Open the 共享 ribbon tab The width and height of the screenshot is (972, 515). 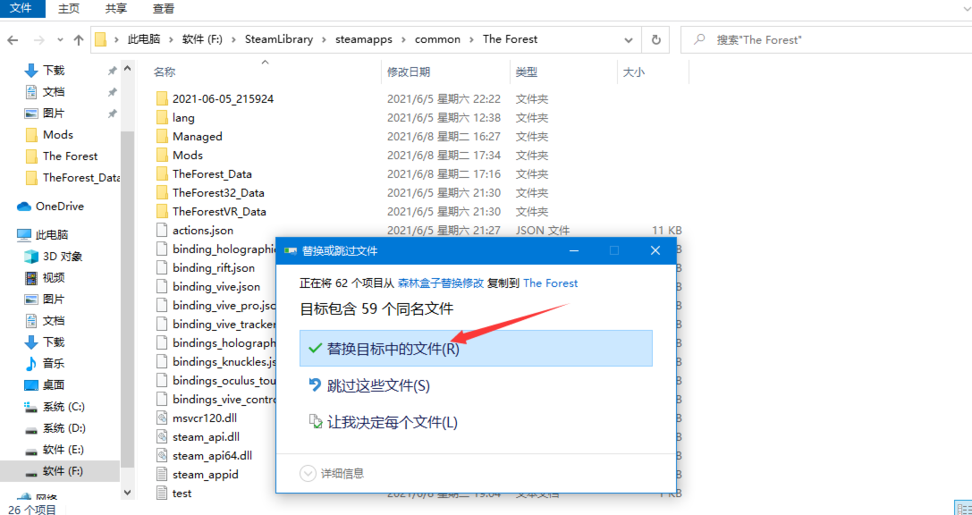point(115,9)
